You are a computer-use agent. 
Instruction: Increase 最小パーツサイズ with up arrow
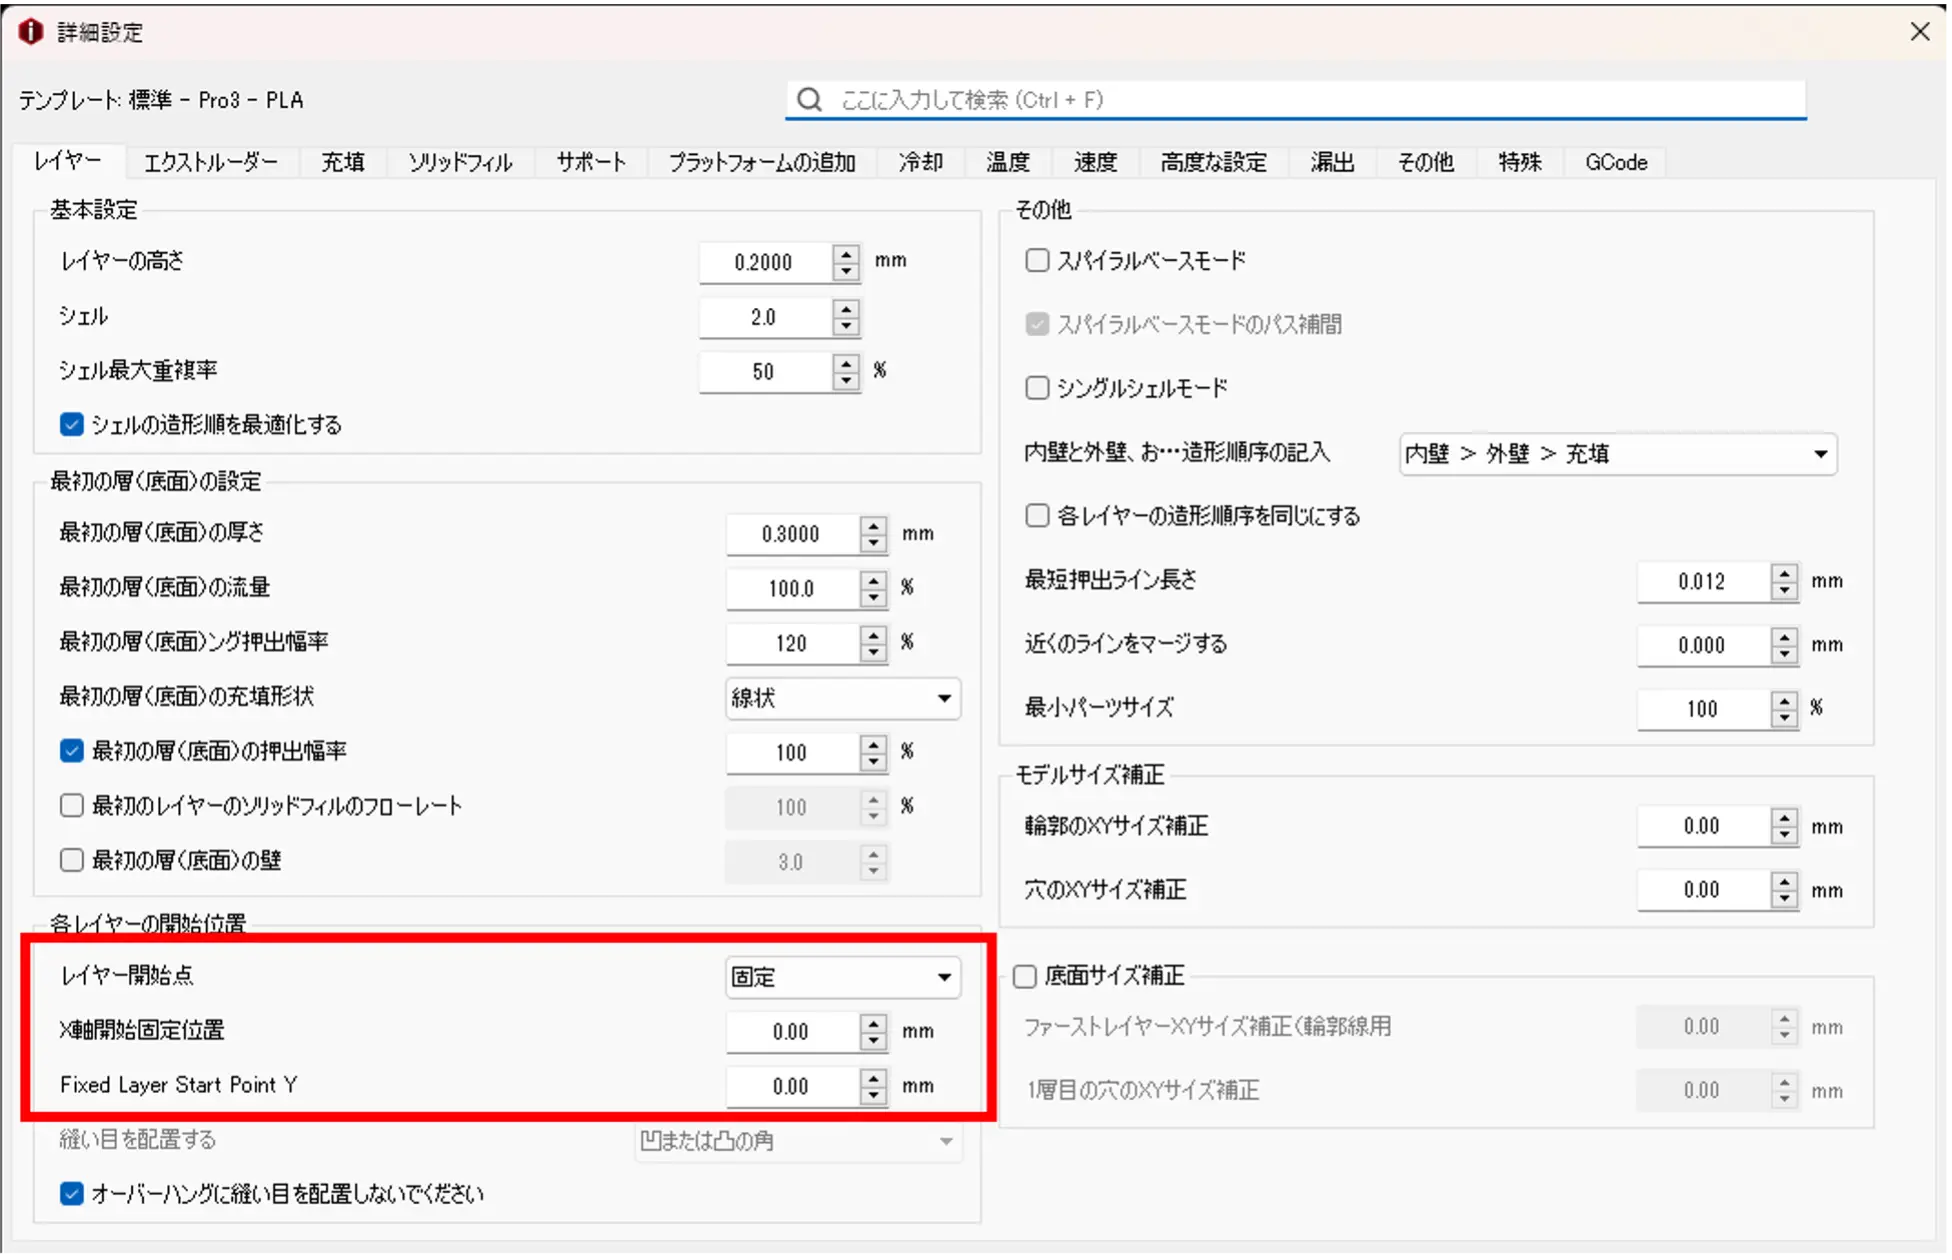pos(1784,700)
